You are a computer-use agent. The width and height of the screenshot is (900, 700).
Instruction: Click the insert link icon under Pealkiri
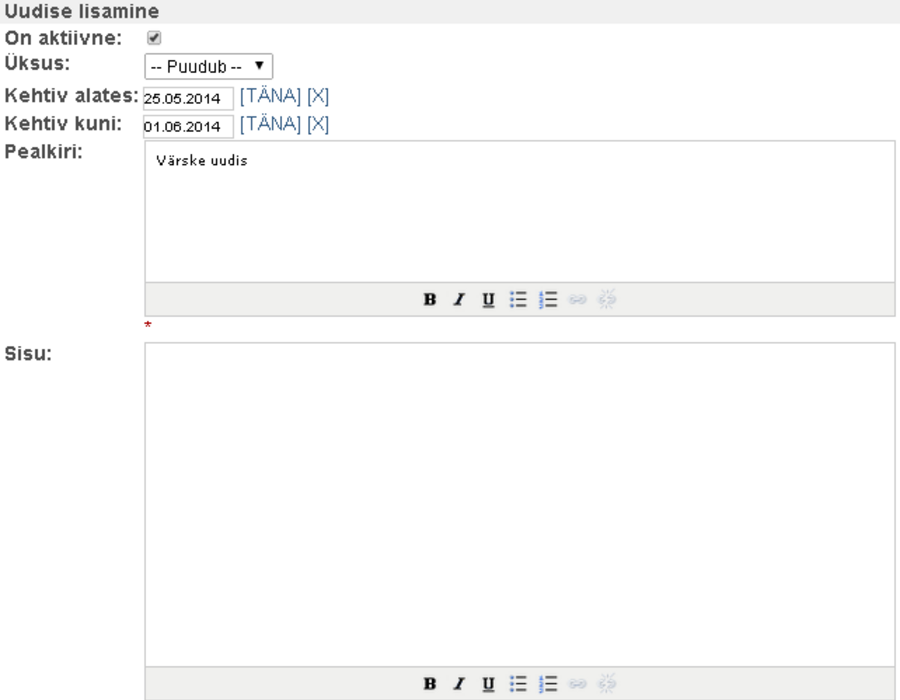click(577, 300)
